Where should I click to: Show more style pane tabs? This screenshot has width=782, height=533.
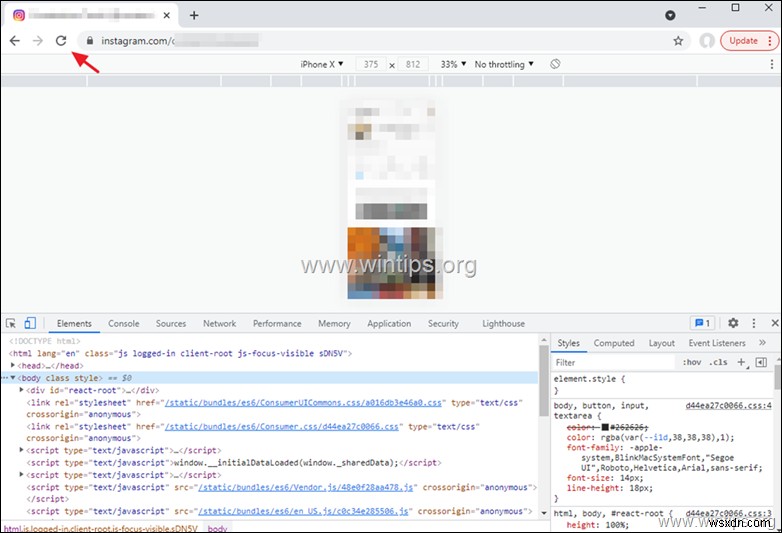(762, 343)
